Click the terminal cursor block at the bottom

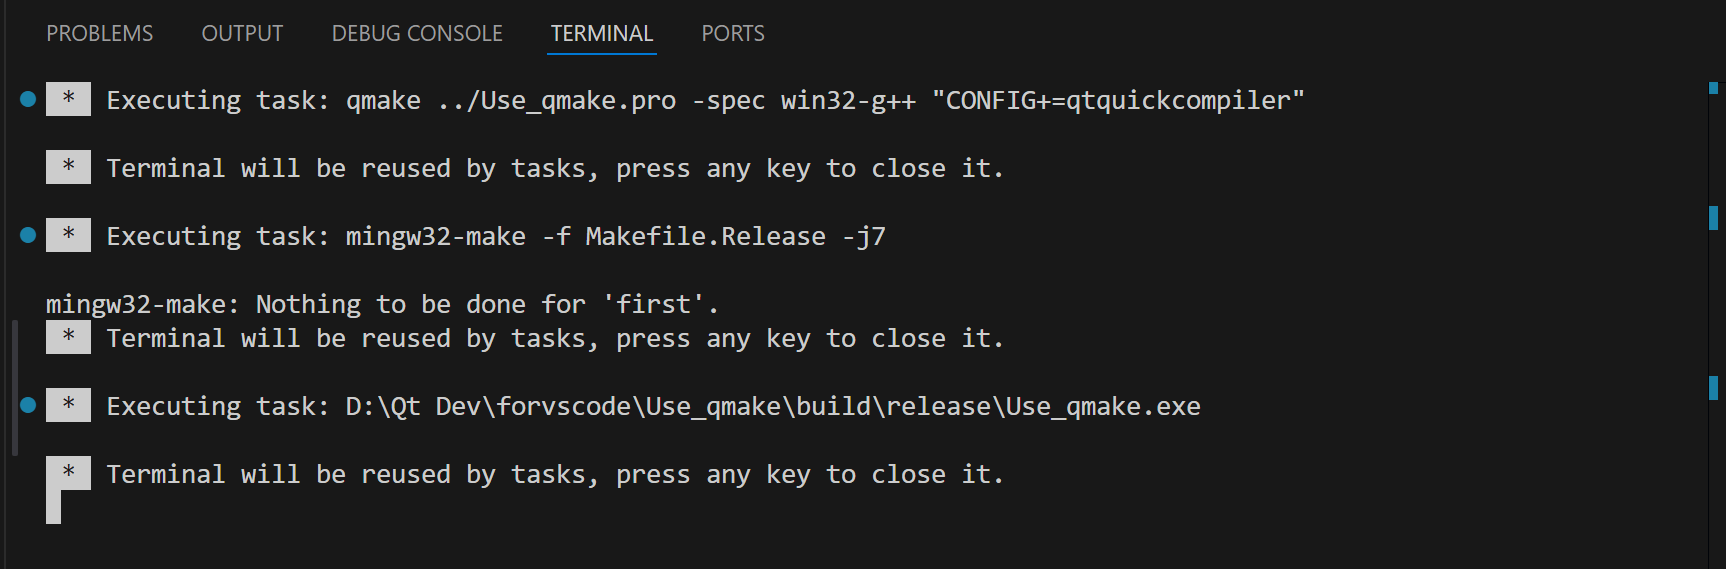[x=54, y=507]
